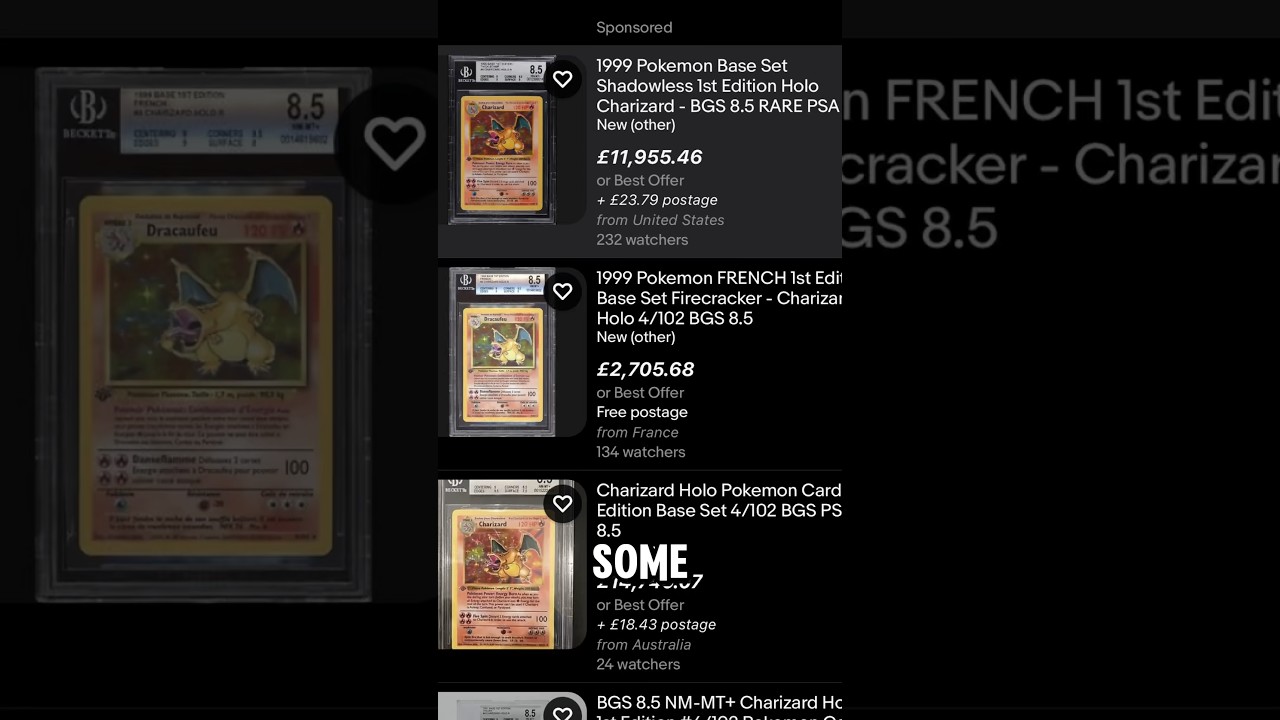Click 134 watchers text on French listing
Image resolution: width=1280 pixels, height=720 pixels.
coord(641,452)
